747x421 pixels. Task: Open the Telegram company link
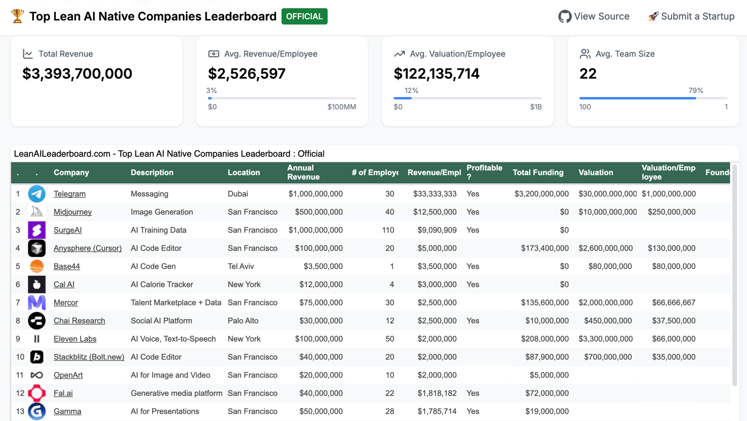click(70, 194)
